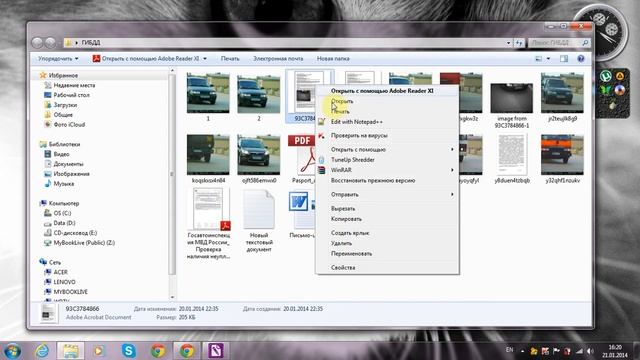
Task: Choose Свойства in context menu
Action: click(387, 268)
